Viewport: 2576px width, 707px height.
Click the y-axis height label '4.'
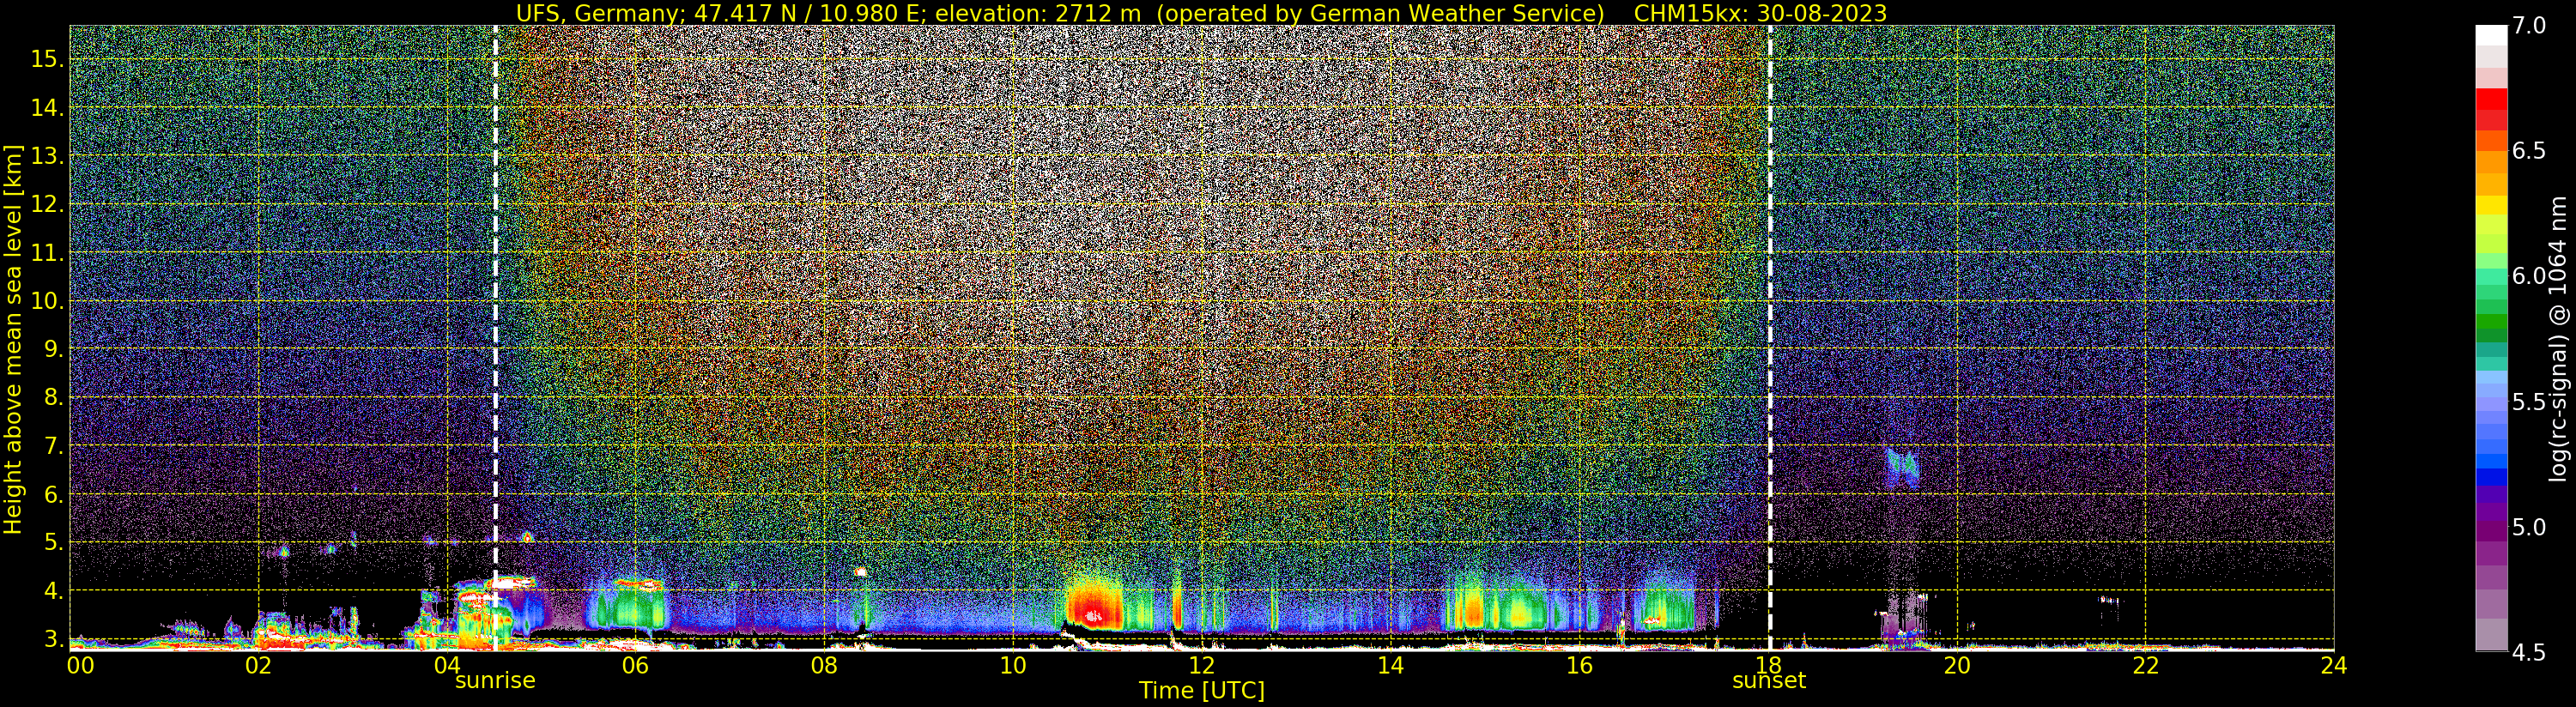[x=53, y=591]
